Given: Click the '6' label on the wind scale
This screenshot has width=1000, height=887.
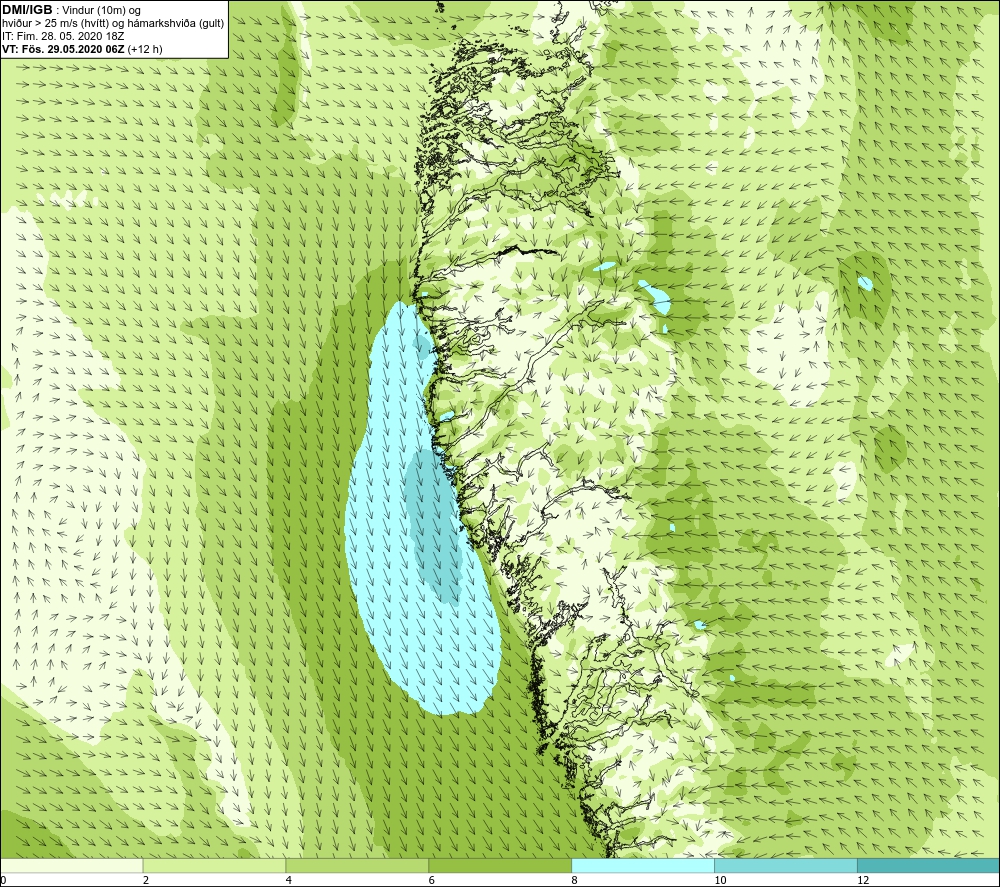Looking at the screenshot, I should (432, 881).
